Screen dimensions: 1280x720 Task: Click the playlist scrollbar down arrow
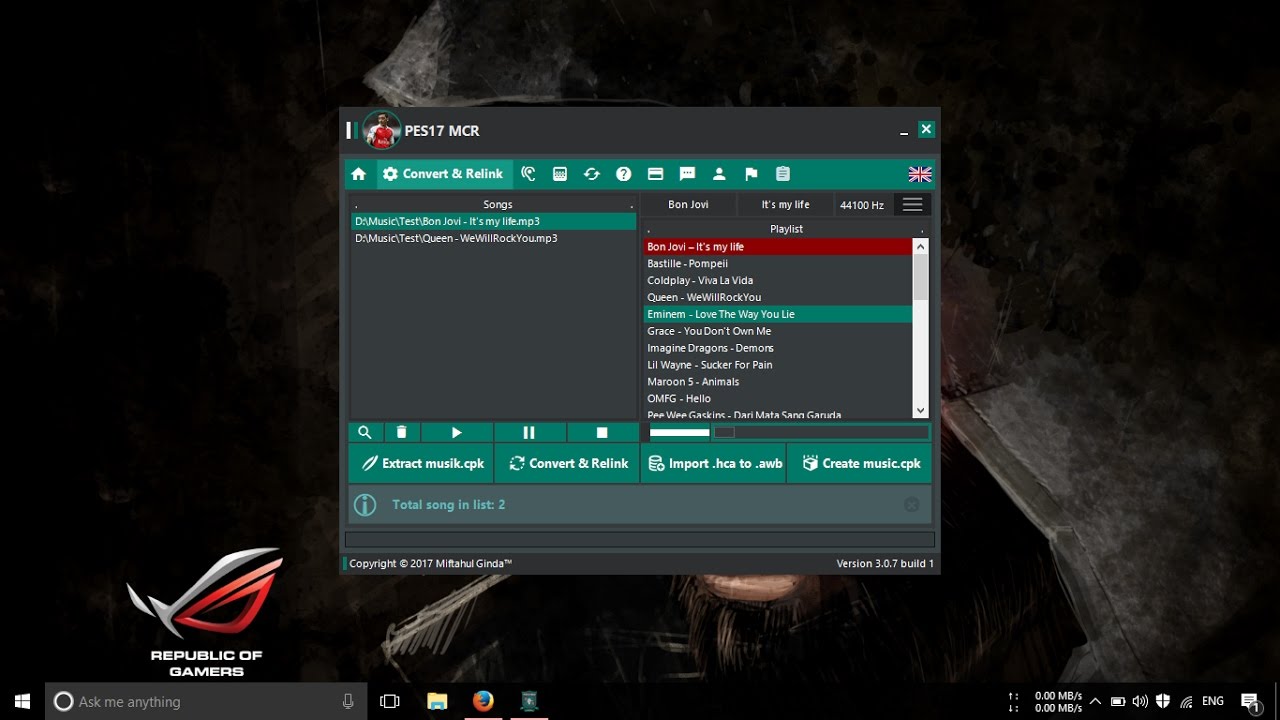(x=921, y=410)
